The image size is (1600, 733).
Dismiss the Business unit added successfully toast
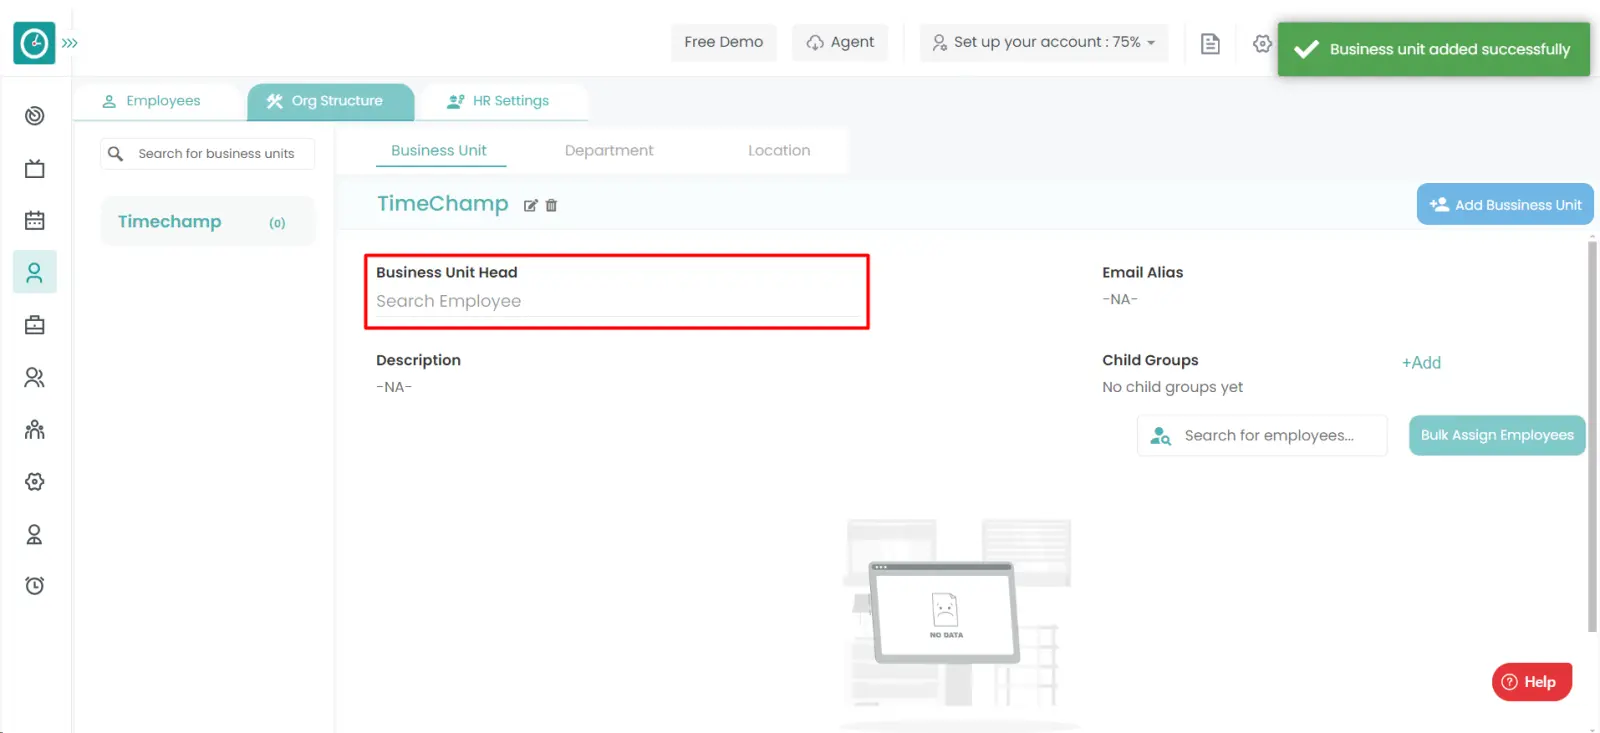pos(1434,49)
